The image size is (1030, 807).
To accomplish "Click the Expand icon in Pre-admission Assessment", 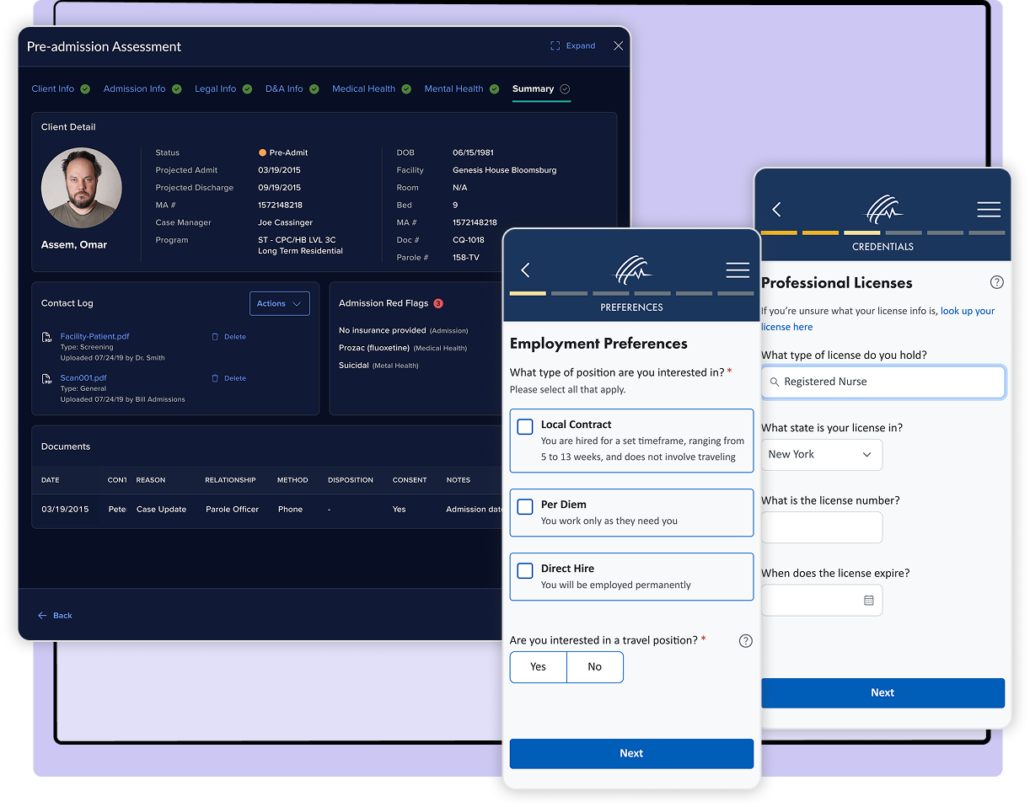I will 555,46.
